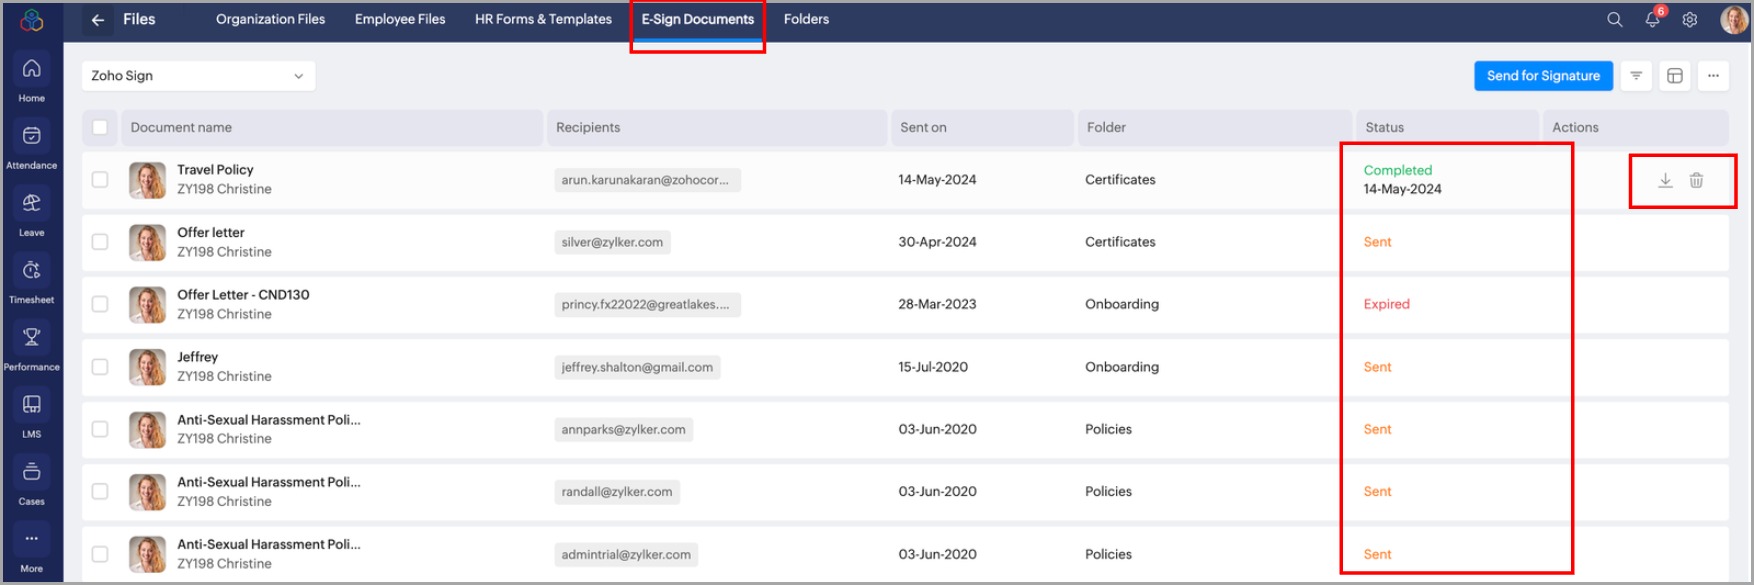
Task: Open the notifications bell icon
Action: tap(1652, 20)
